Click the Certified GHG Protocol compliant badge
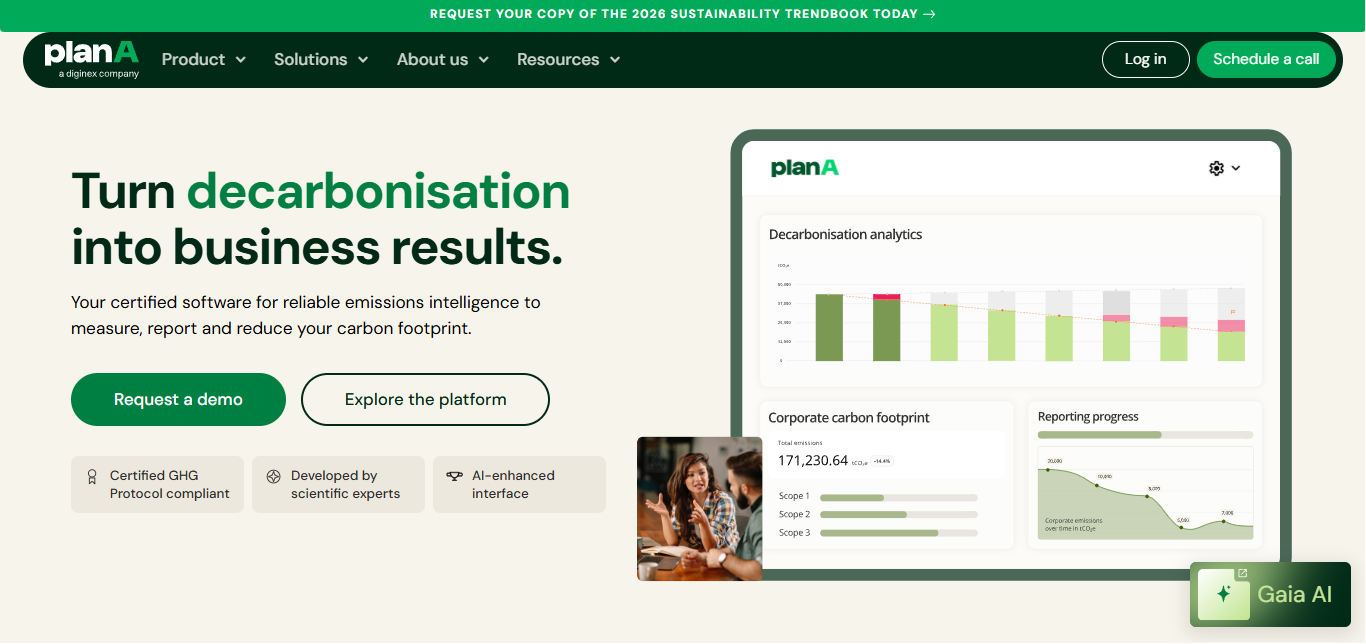The height and width of the screenshot is (644, 1366). point(157,485)
